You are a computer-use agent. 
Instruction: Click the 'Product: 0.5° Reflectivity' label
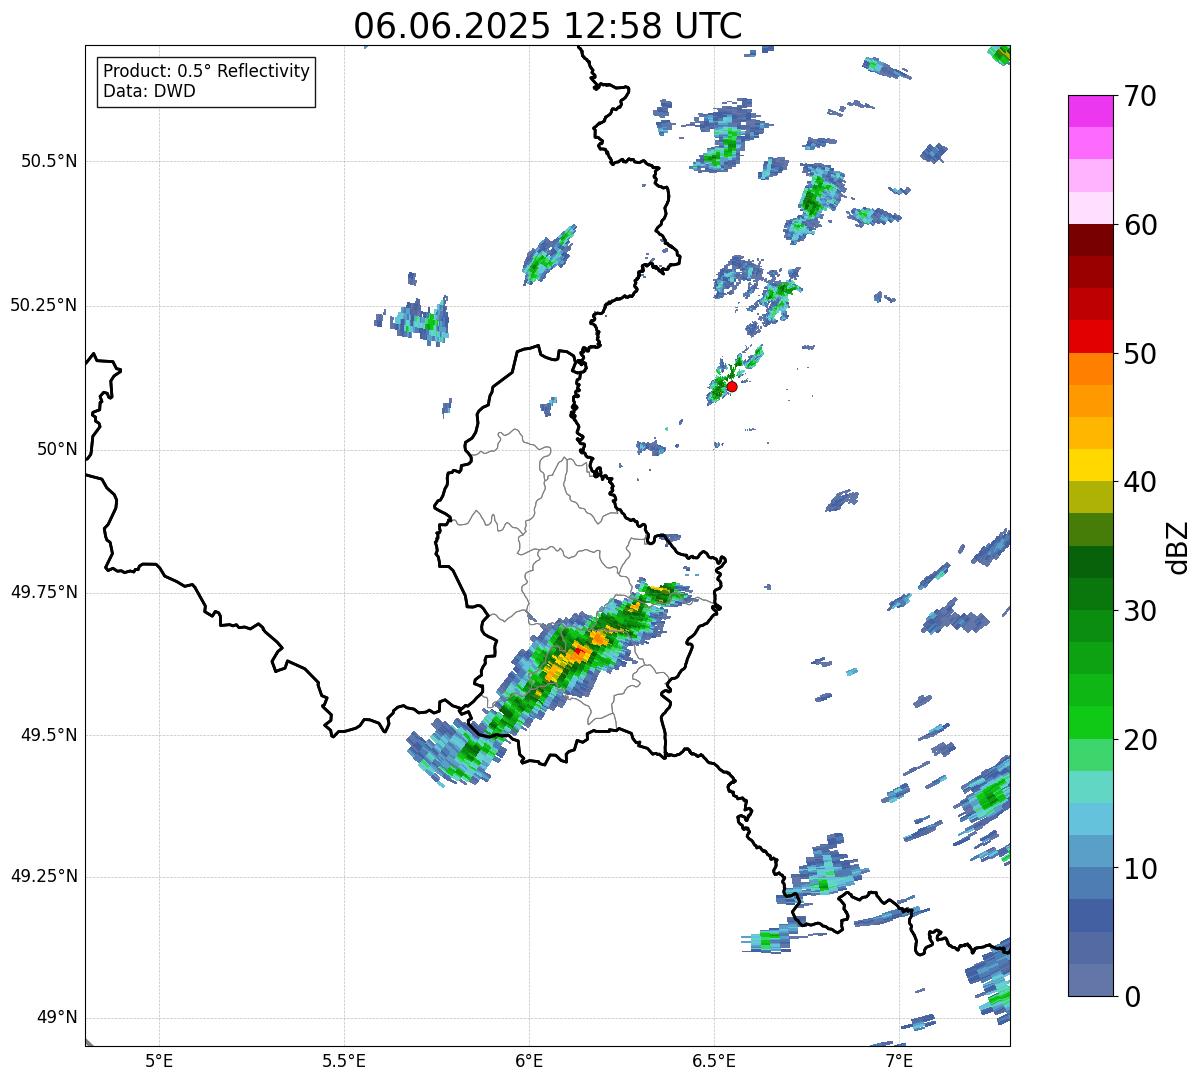(207, 72)
